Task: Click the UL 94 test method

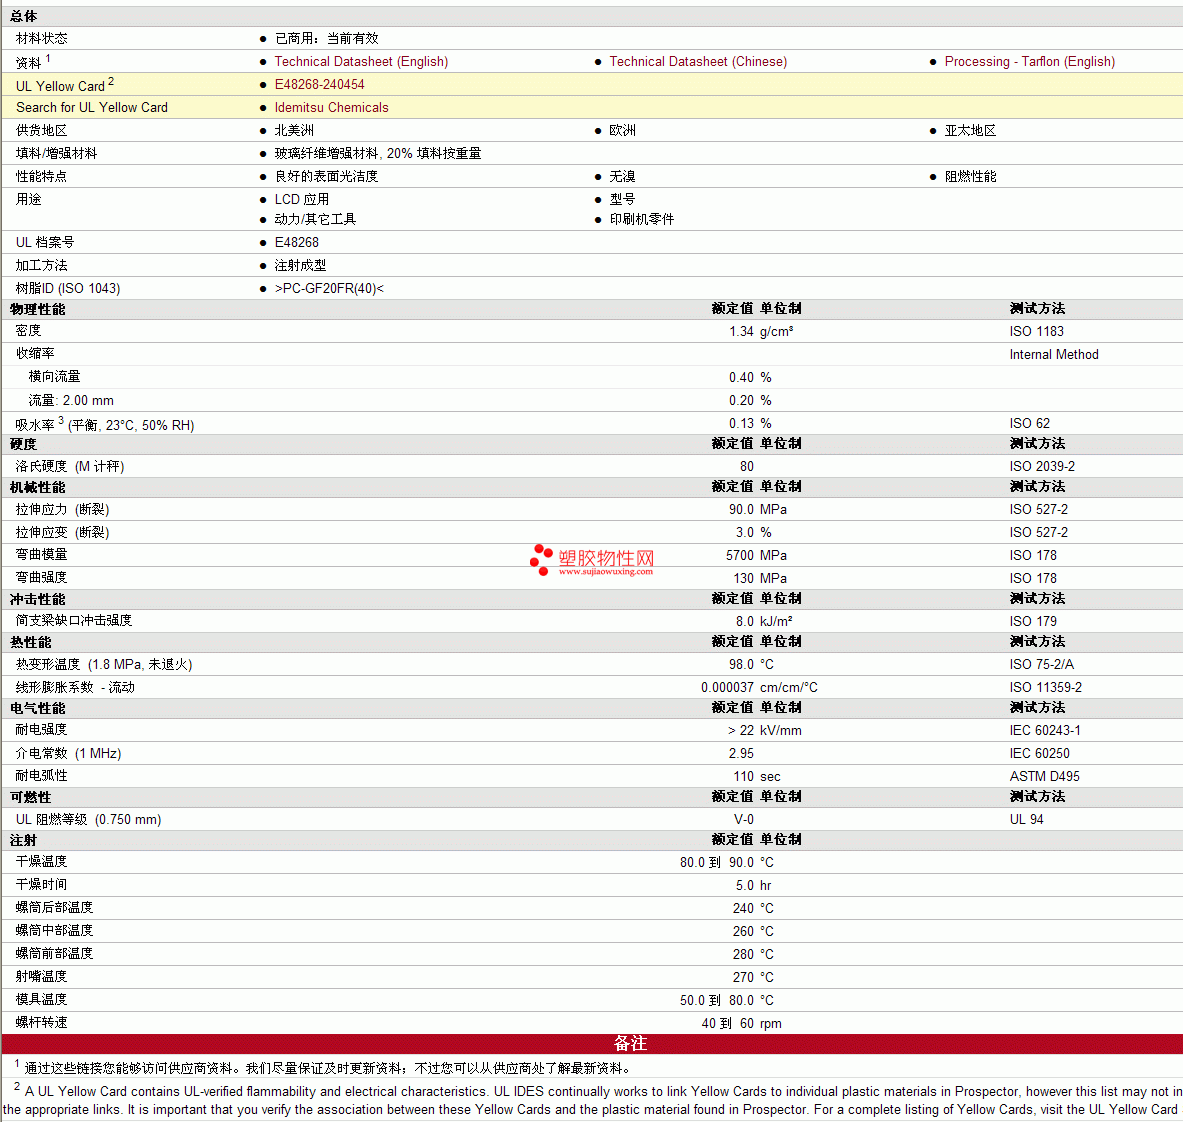Action: click(x=1026, y=820)
